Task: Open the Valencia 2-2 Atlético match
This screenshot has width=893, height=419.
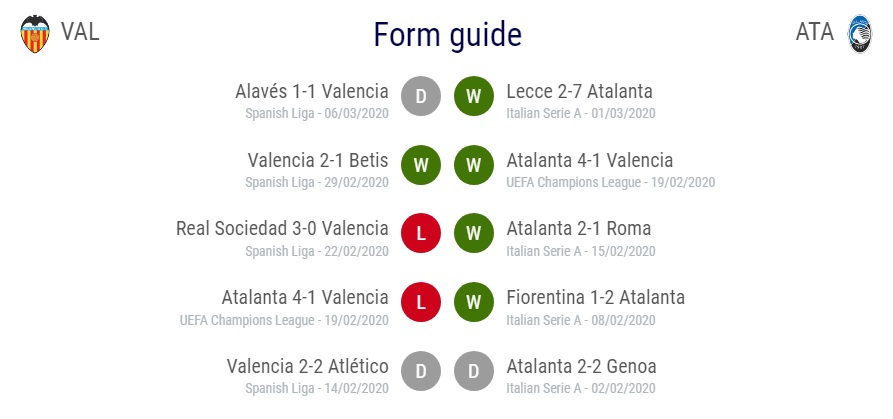Action: pyautogui.click(x=308, y=366)
